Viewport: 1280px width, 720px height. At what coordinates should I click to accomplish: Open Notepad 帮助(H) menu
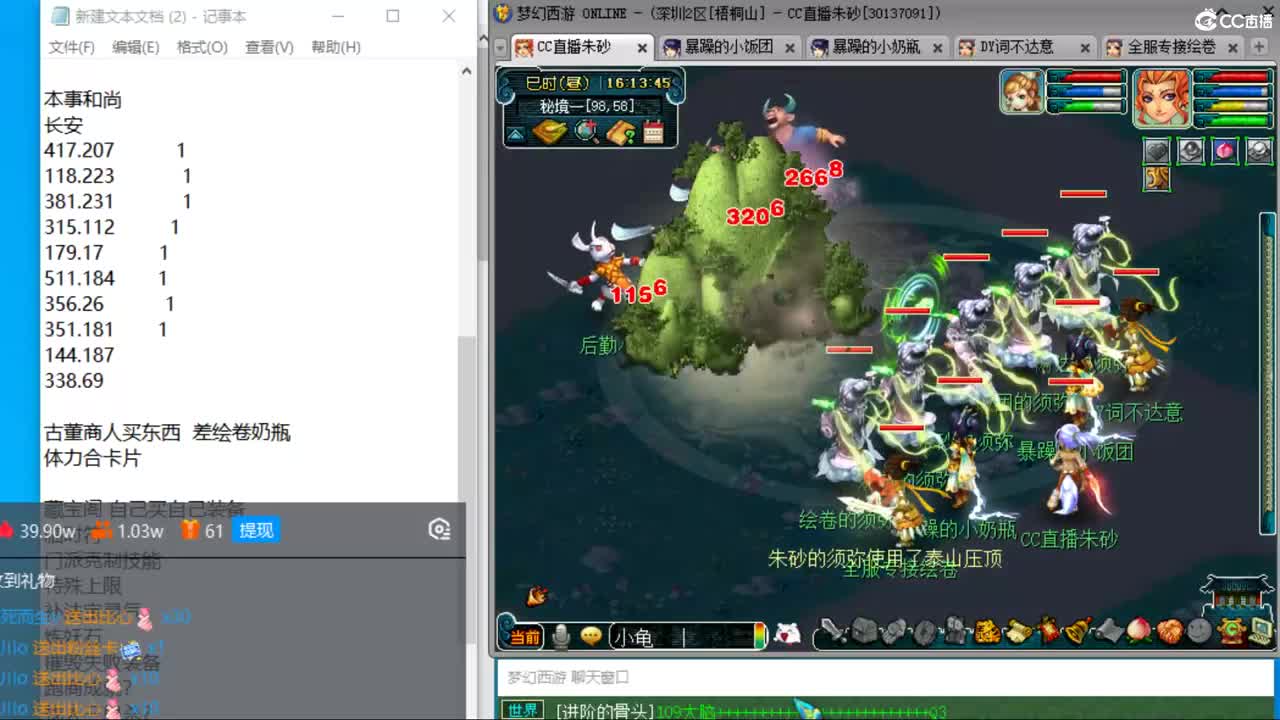click(336, 47)
